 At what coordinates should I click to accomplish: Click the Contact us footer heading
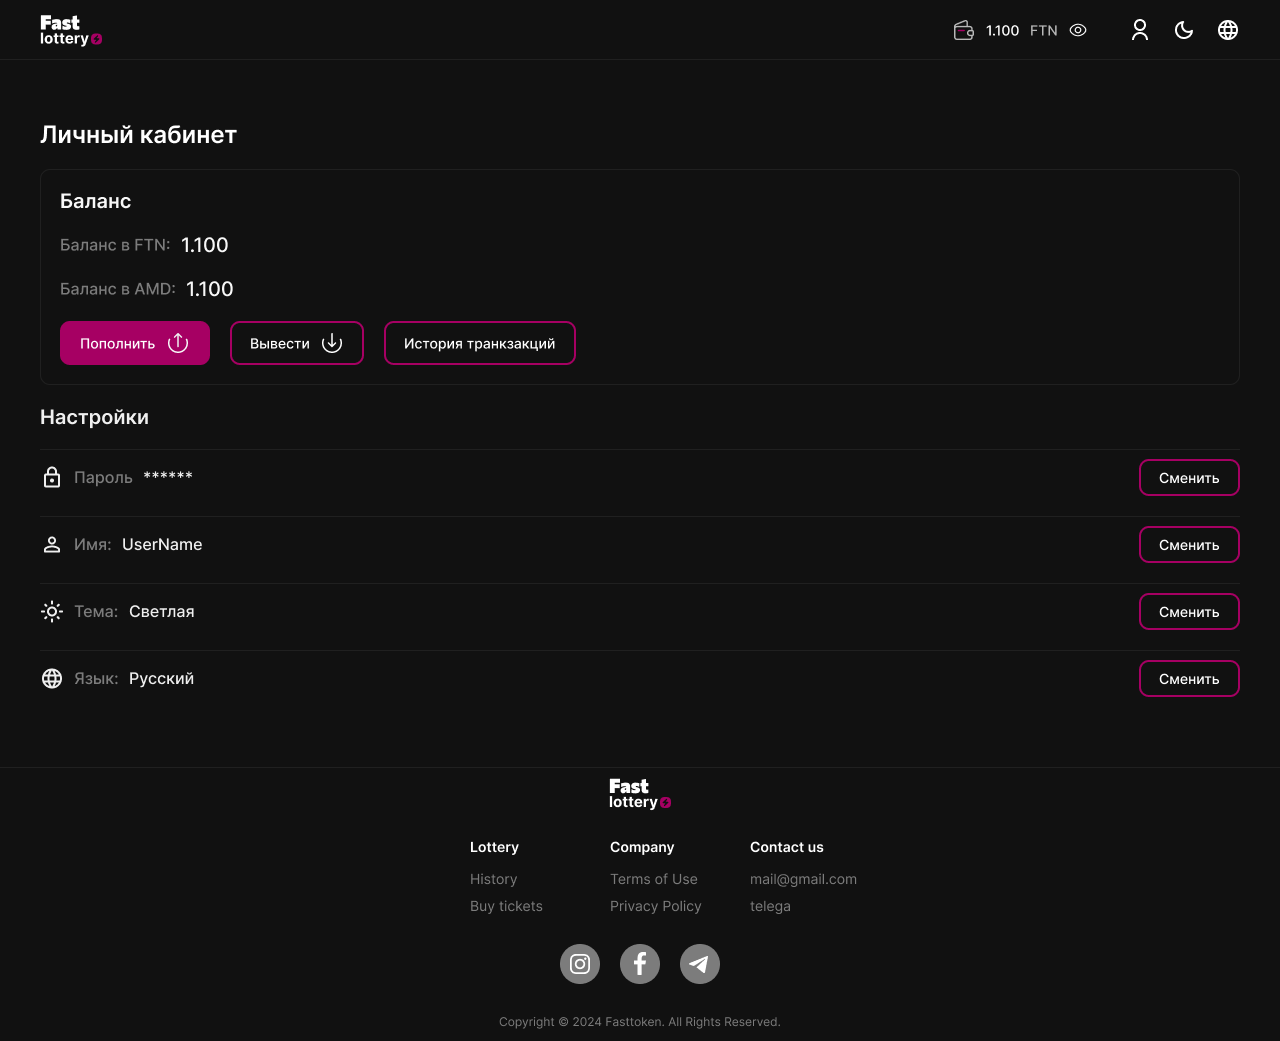[x=787, y=847]
